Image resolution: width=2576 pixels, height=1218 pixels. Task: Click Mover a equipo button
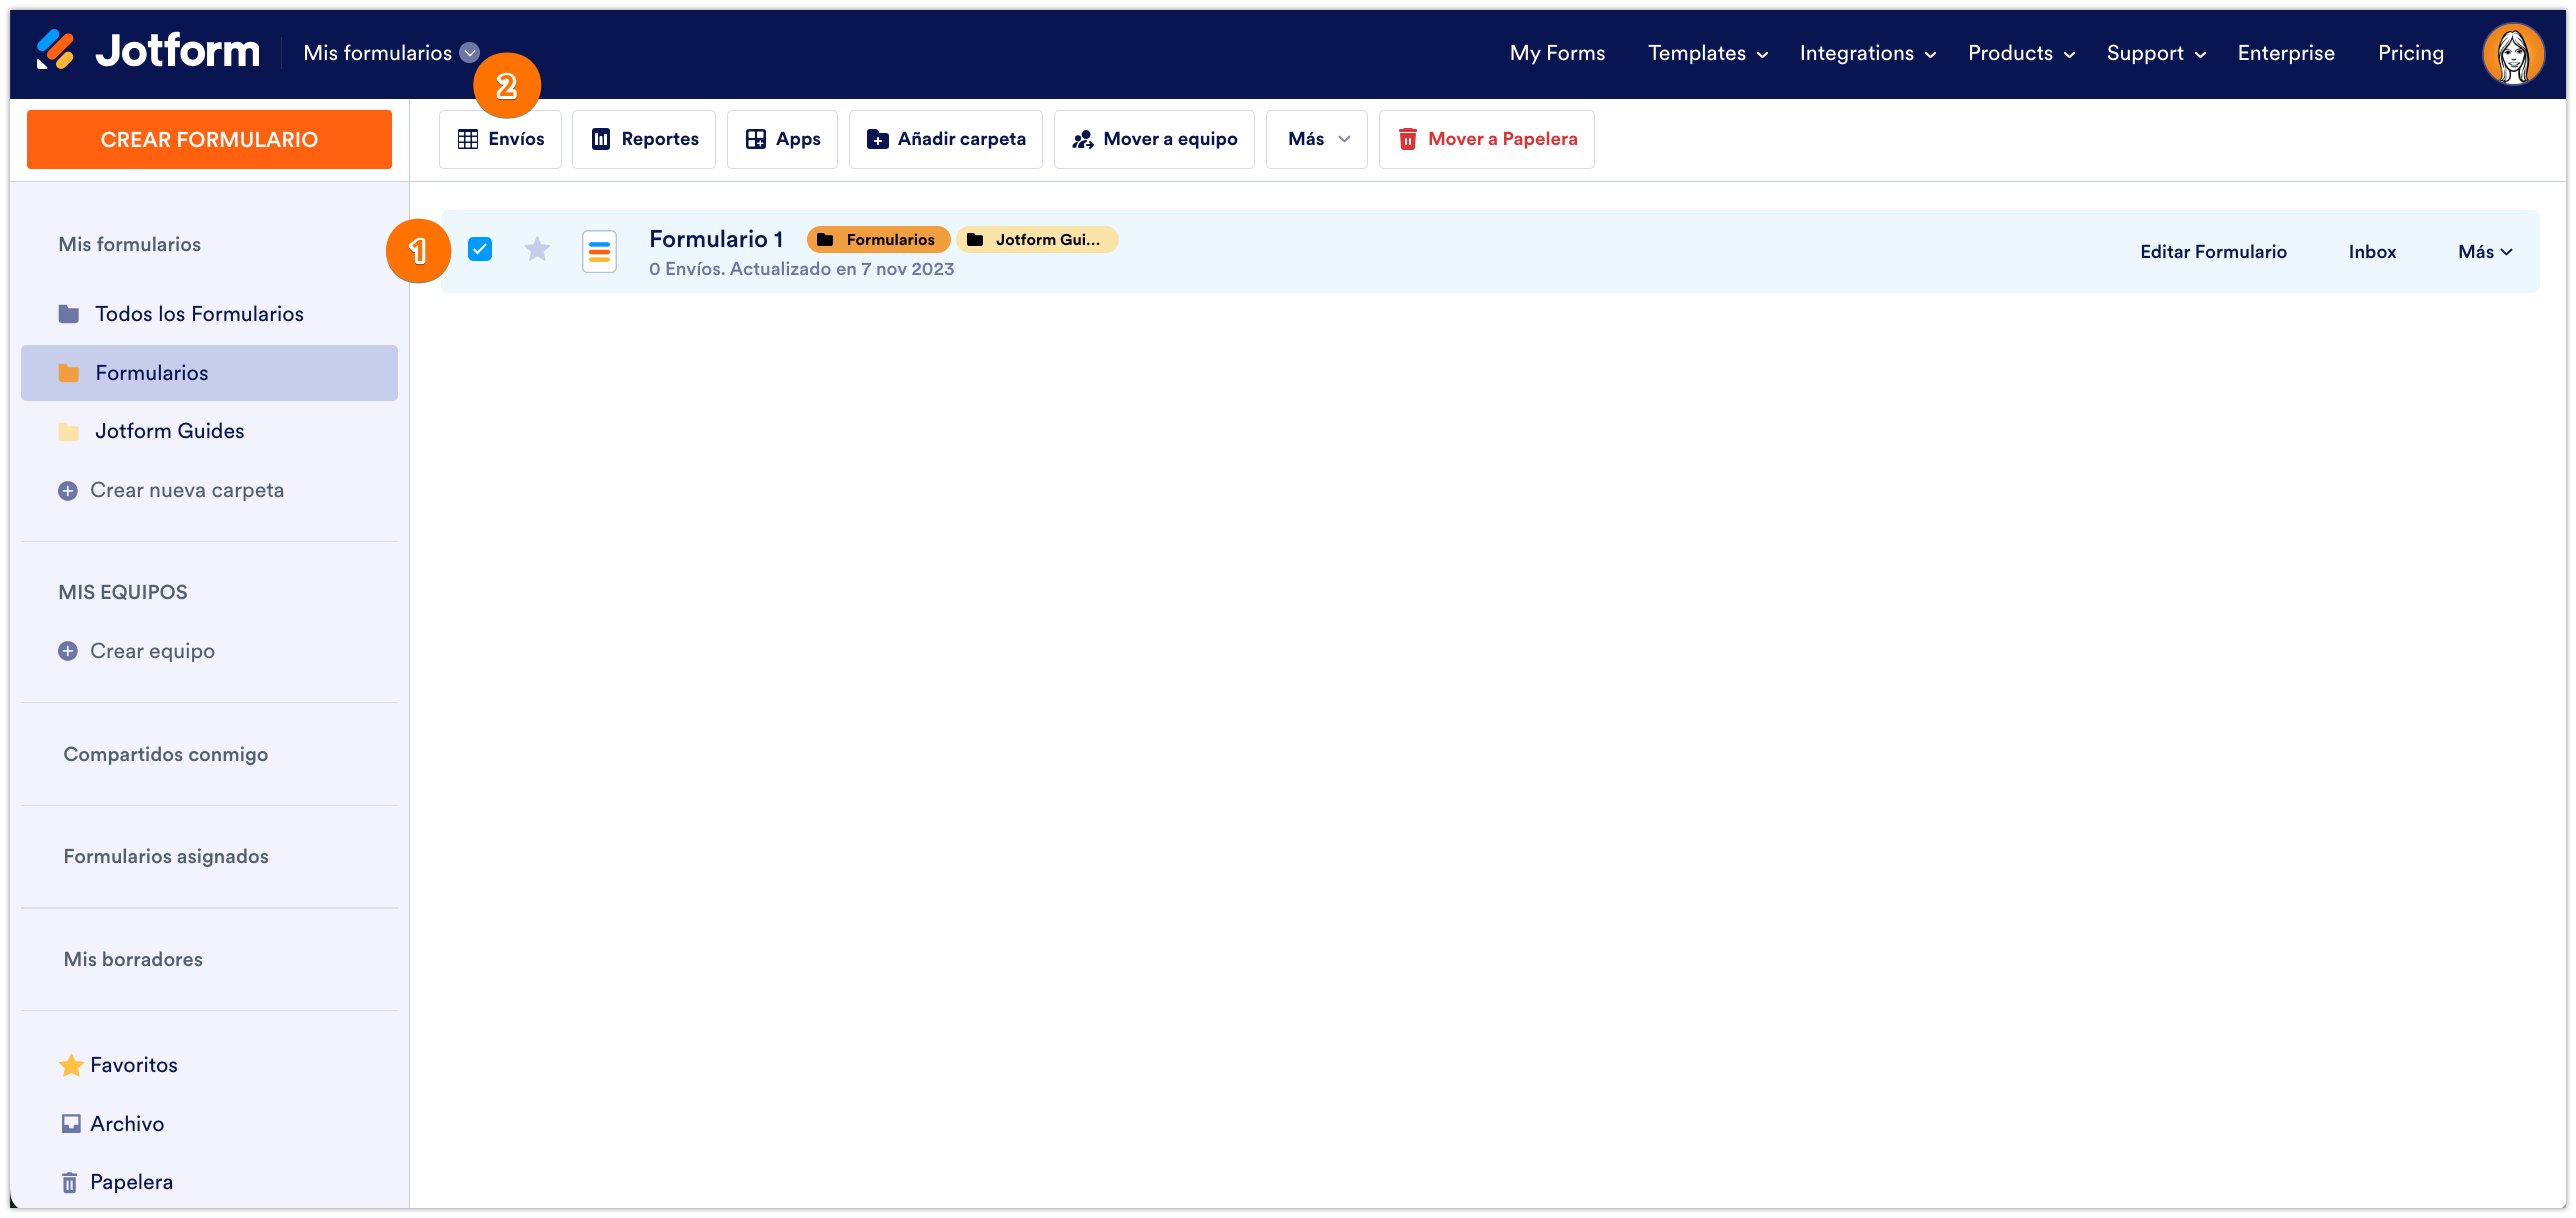1154,139
